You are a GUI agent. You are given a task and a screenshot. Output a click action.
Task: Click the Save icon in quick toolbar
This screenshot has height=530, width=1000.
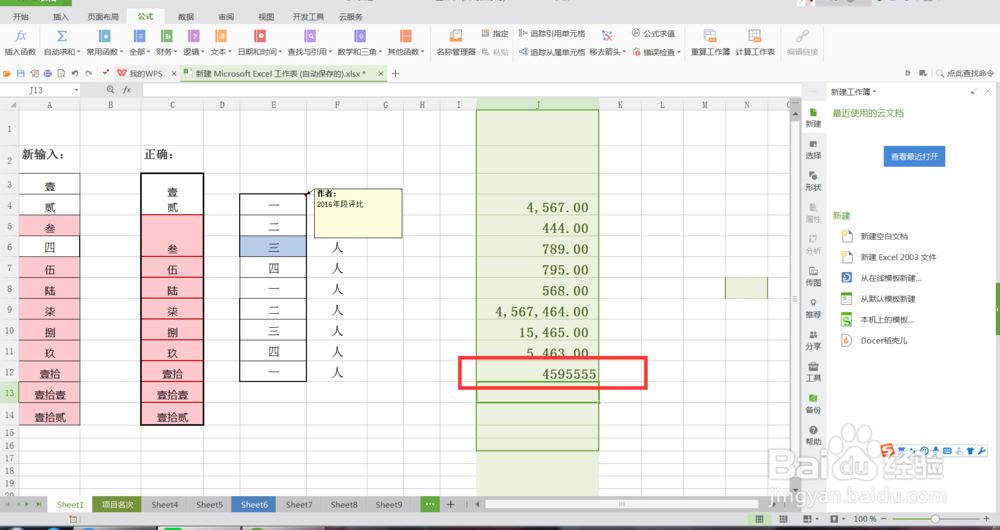(21, 74)
